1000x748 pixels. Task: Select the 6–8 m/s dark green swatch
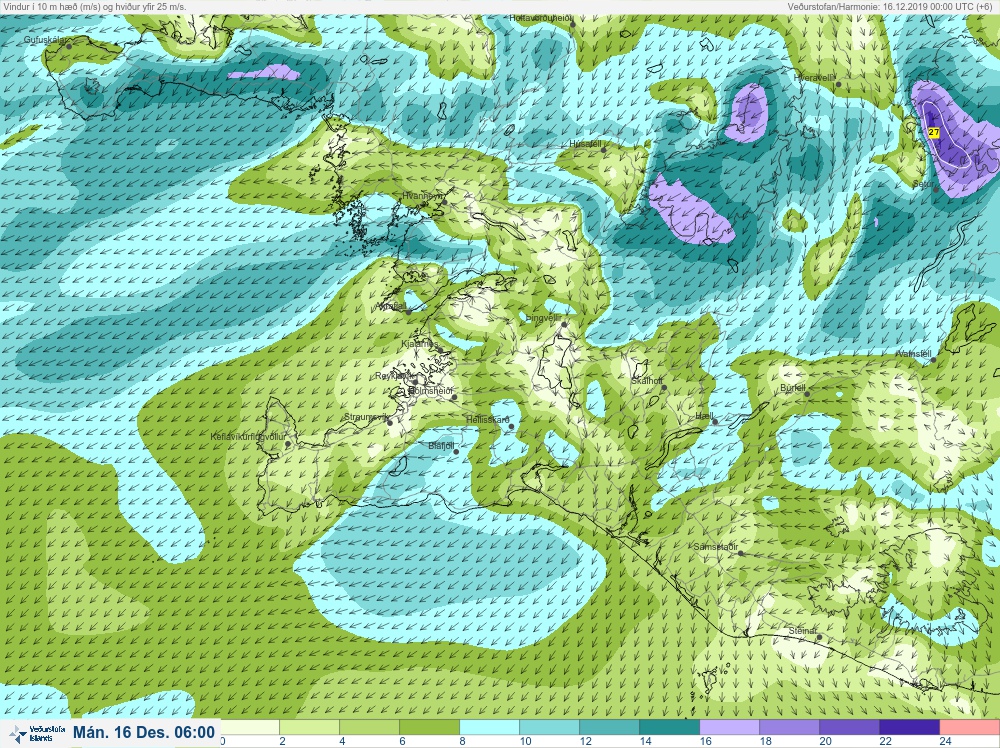(429, 727)
